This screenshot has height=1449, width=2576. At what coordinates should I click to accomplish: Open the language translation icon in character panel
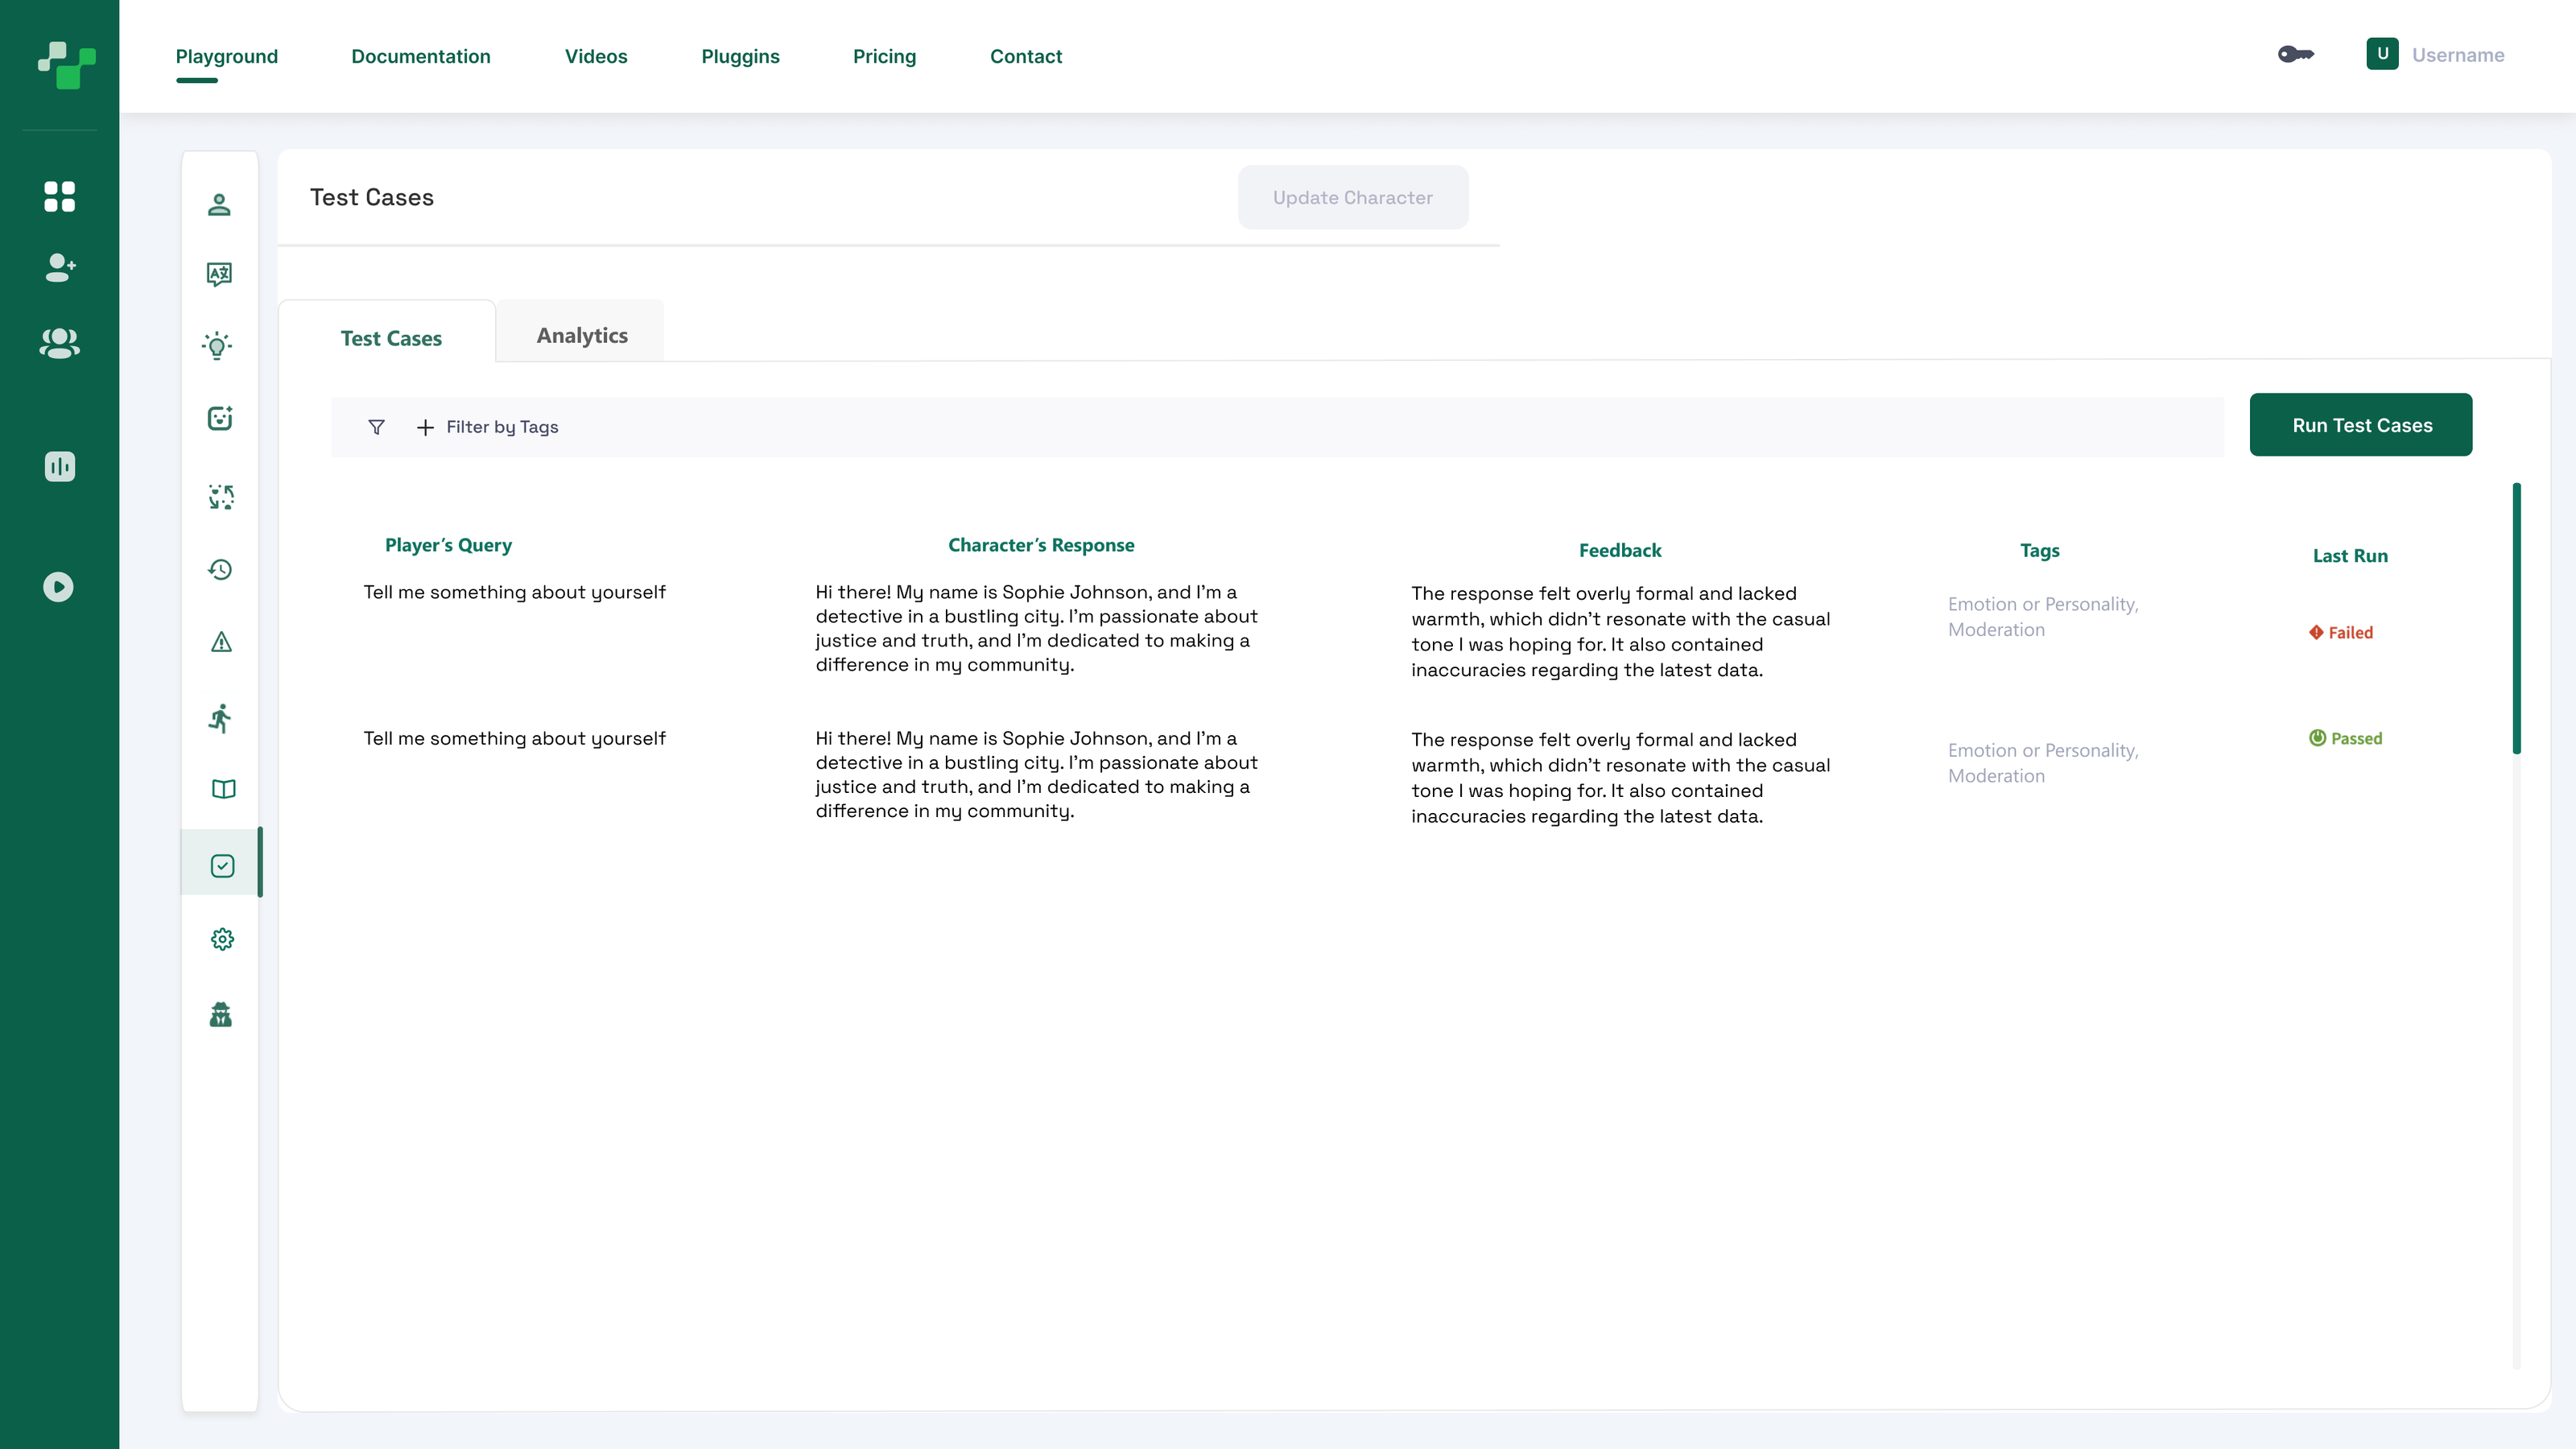(220, 274)
